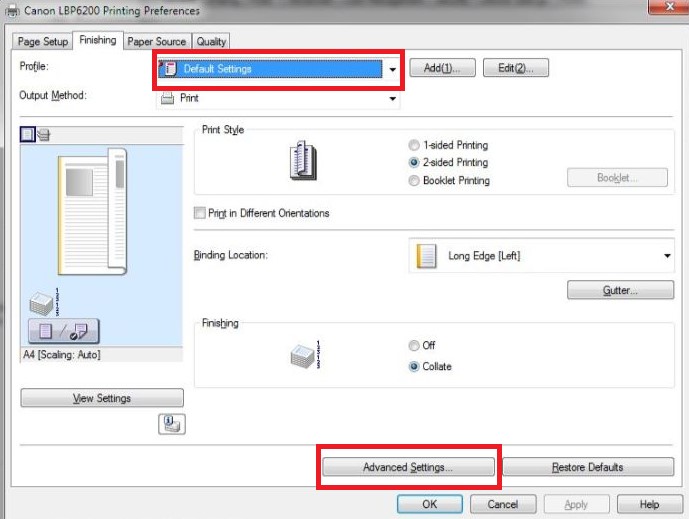Open the Profile dropdown list

coord(392,69)
